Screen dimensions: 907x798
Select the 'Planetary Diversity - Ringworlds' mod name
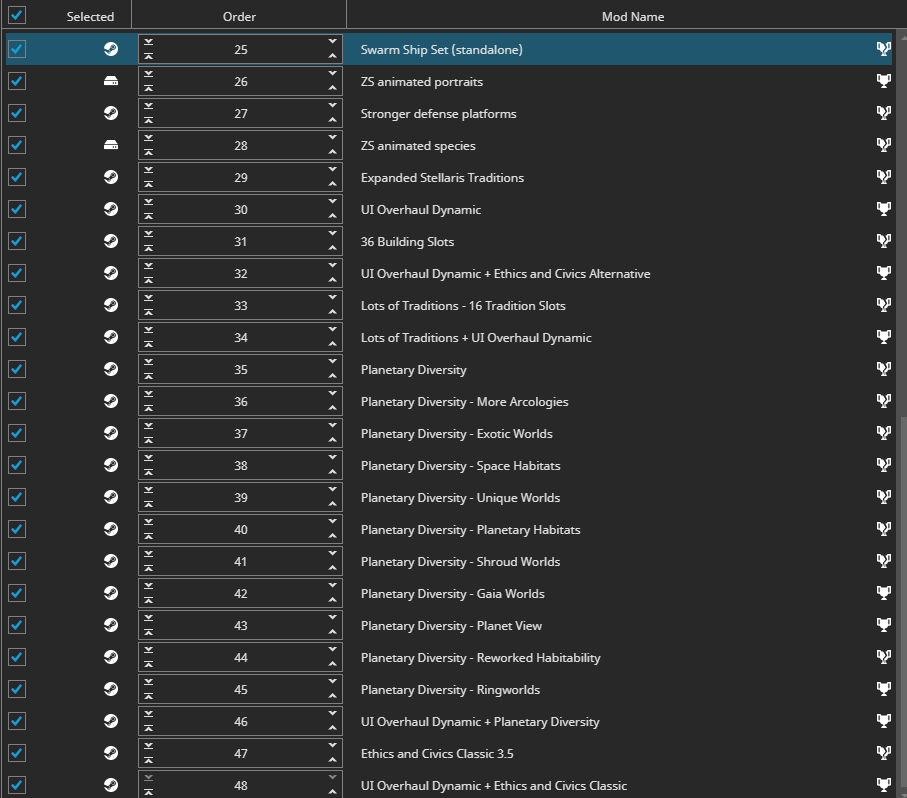tap(450, 689)
